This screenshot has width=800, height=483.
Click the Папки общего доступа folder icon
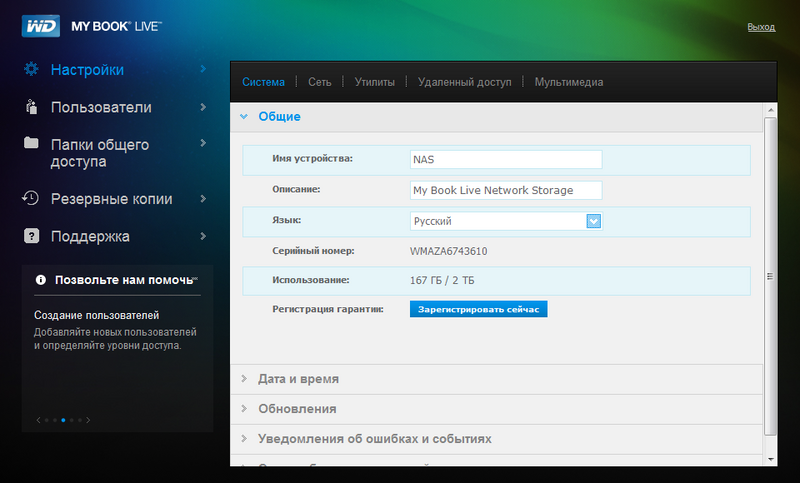[x=31, y=143]
